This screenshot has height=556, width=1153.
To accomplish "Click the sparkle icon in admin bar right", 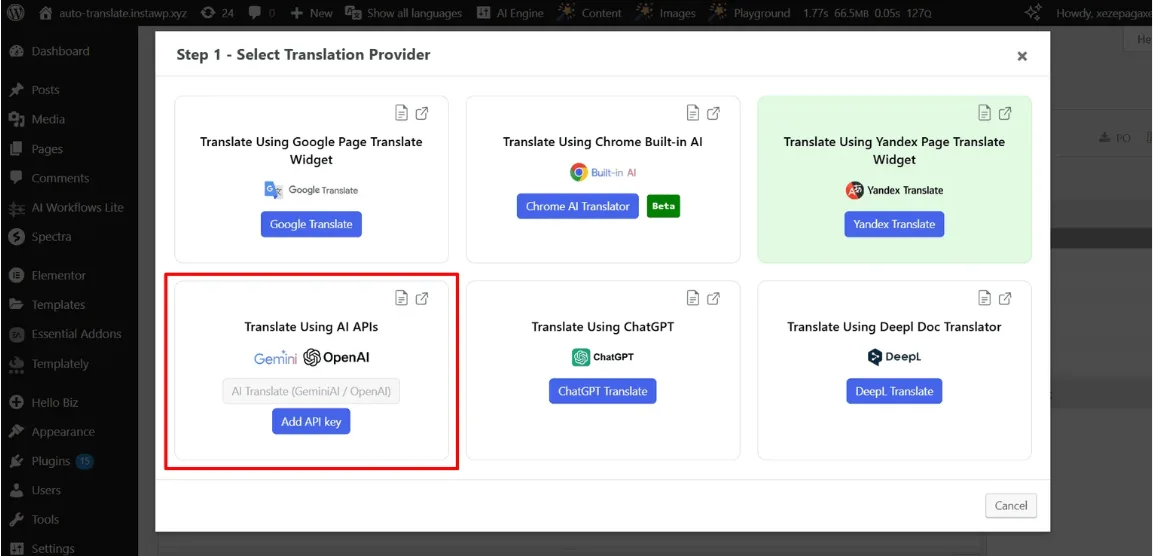I will 1032,13.
